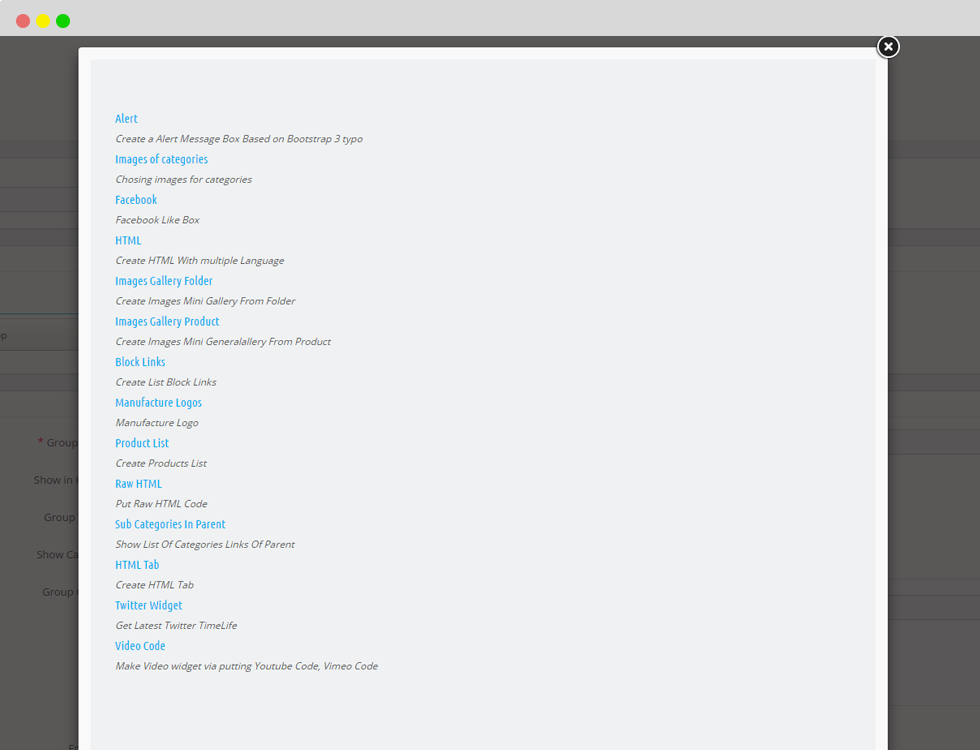Click 'Put Raw HTML Code' text

[161, 504]
